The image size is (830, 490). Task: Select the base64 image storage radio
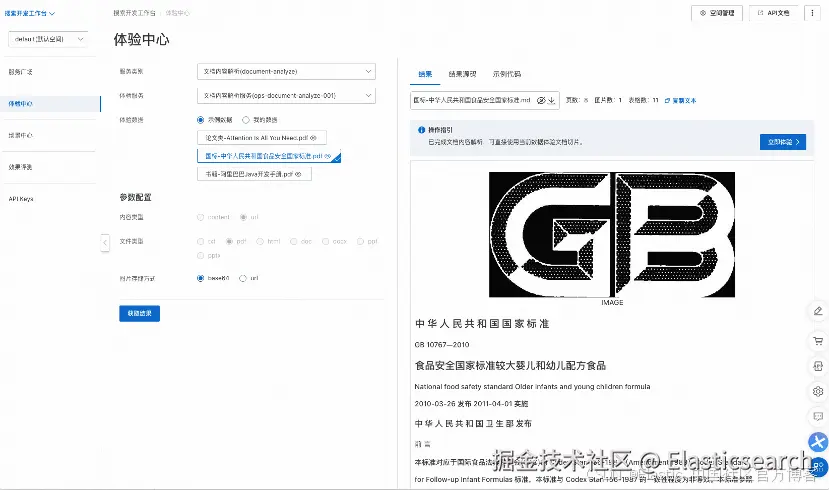pyautogui.click(x=201, y=278)
